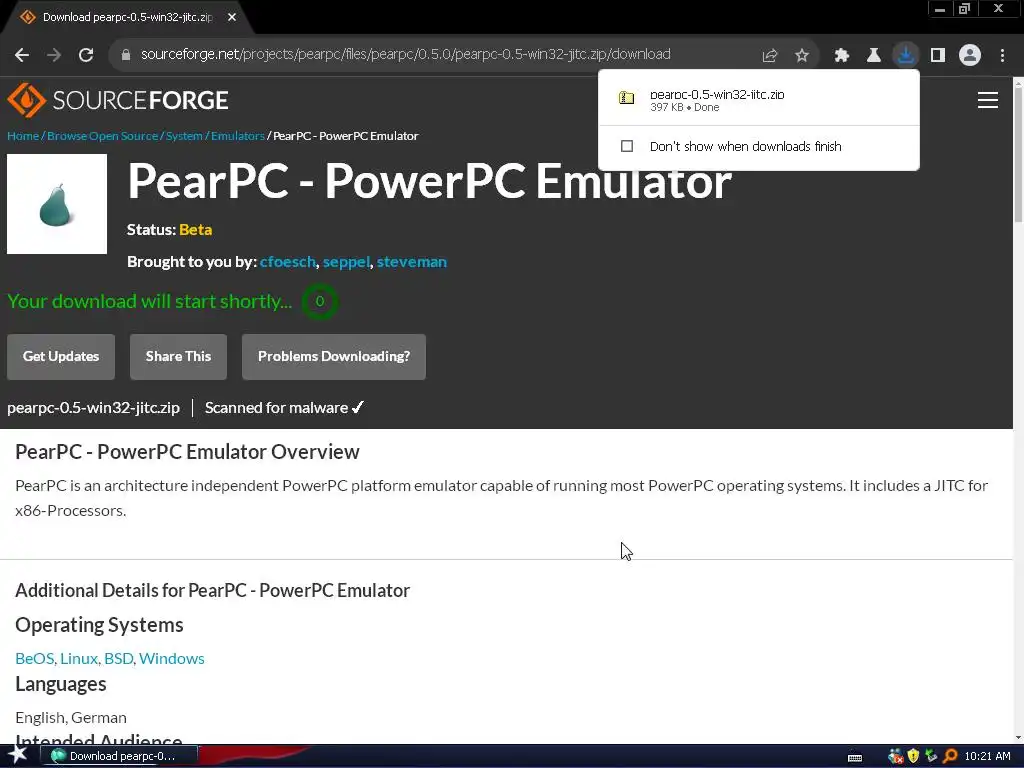Select Download pearpc taskbar window button

click(119, 756)
